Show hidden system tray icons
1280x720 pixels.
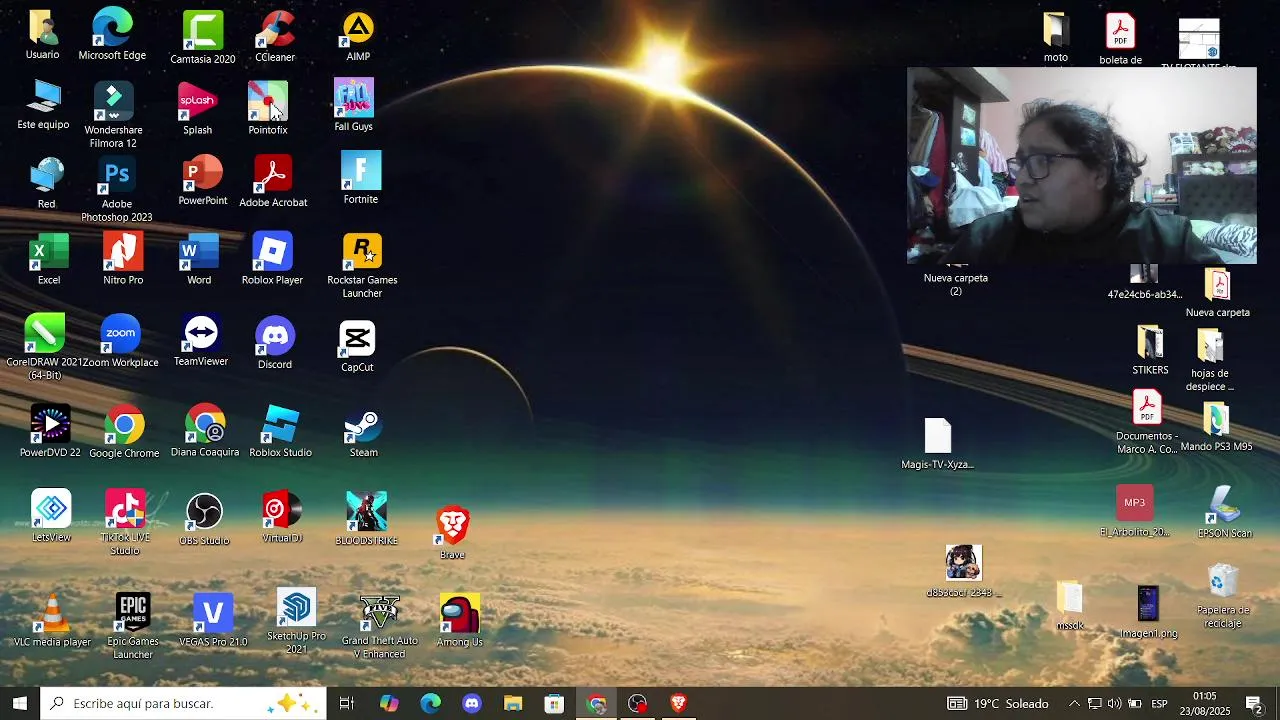[1073, 703]
